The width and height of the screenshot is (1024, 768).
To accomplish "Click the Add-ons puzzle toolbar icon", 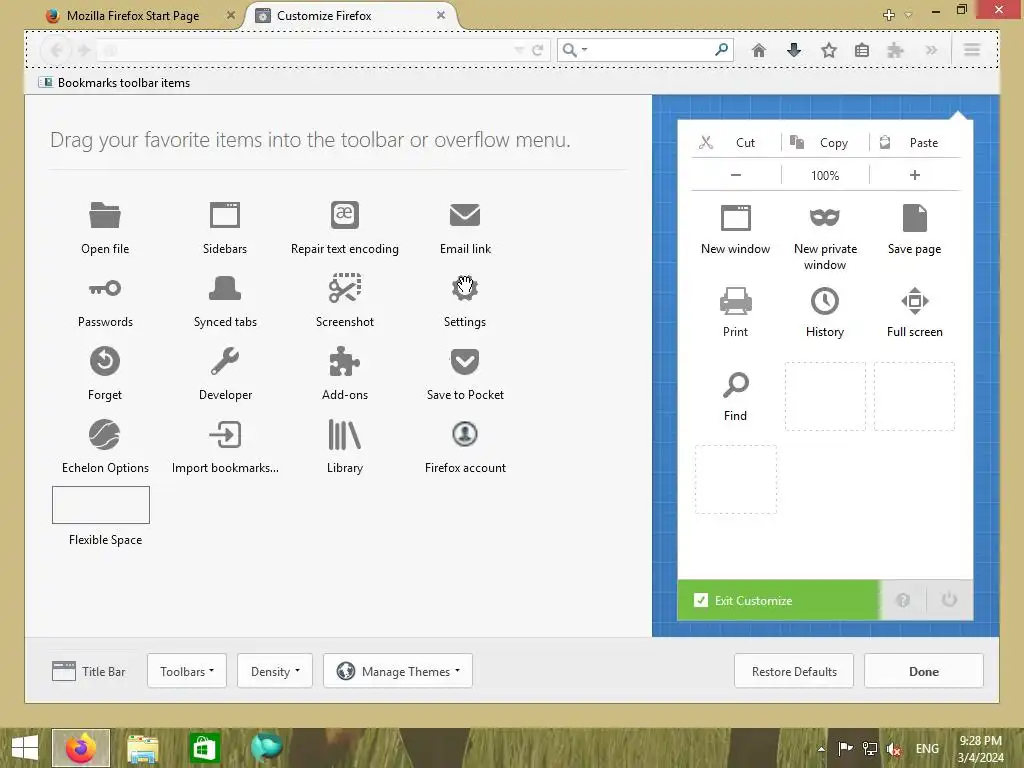I will tap(895, 50).
